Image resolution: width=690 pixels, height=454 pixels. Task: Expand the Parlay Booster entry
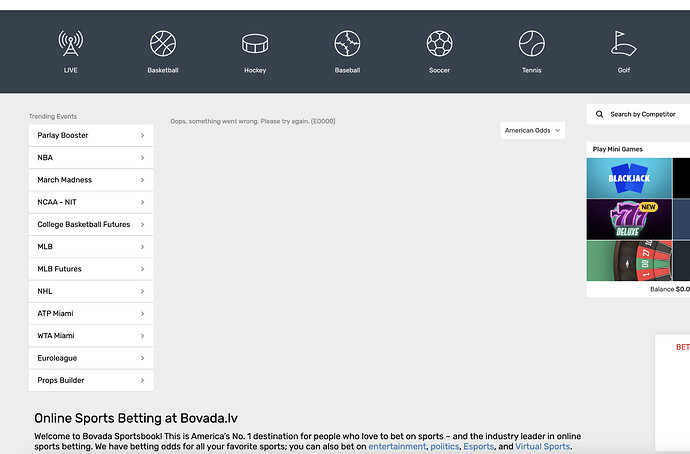point(91,135)
